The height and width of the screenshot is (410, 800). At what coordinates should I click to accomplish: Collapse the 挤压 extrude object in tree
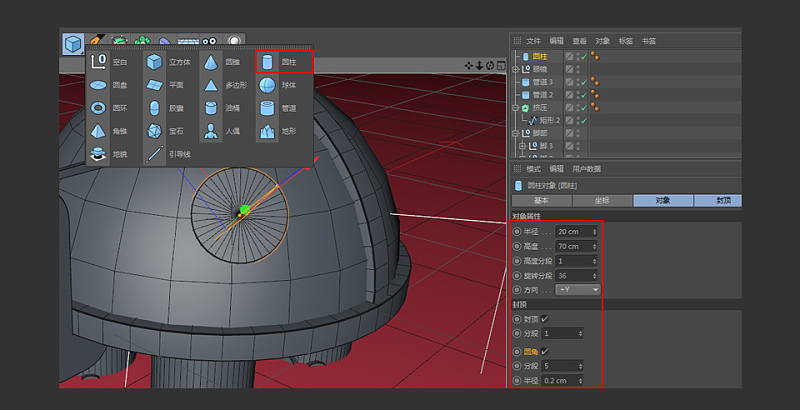(x=516, y=107)
